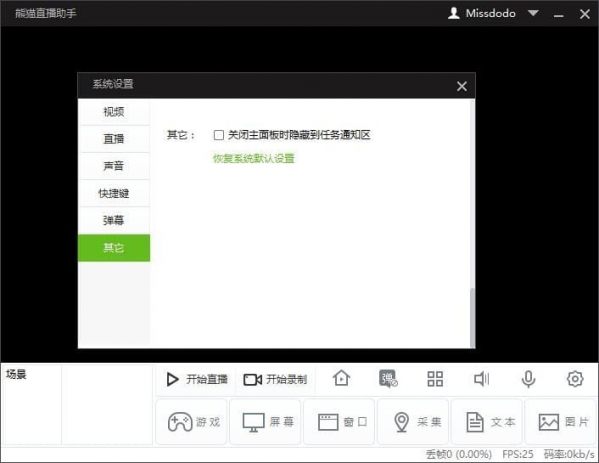The image size is (599, 463).
Task: Open the four-square layout grid icon
Action: 435,379
